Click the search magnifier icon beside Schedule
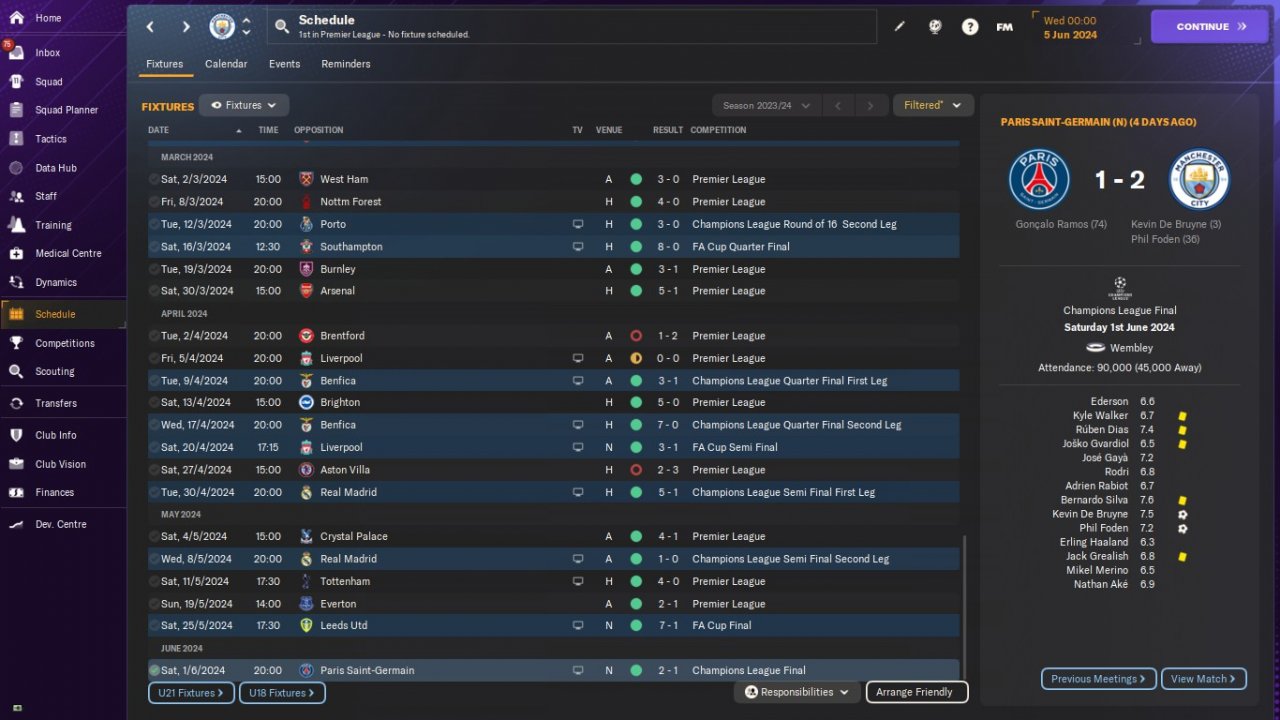 [x=282, y=27]
